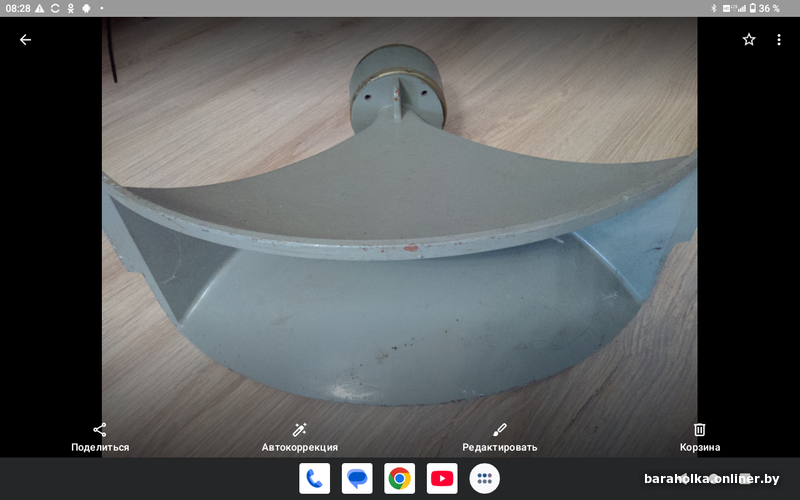Tap the Поделиться share button
This screenshot has width=800, height=500.
[100, 438]
